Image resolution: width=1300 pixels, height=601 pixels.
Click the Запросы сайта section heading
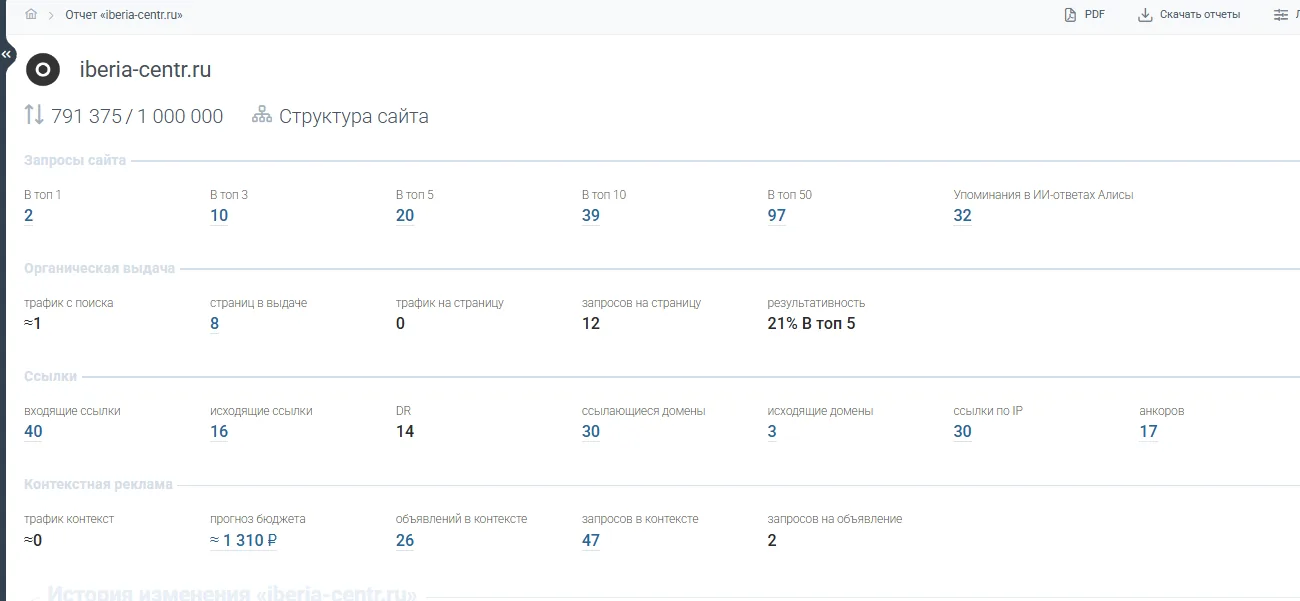pos(75,160)
